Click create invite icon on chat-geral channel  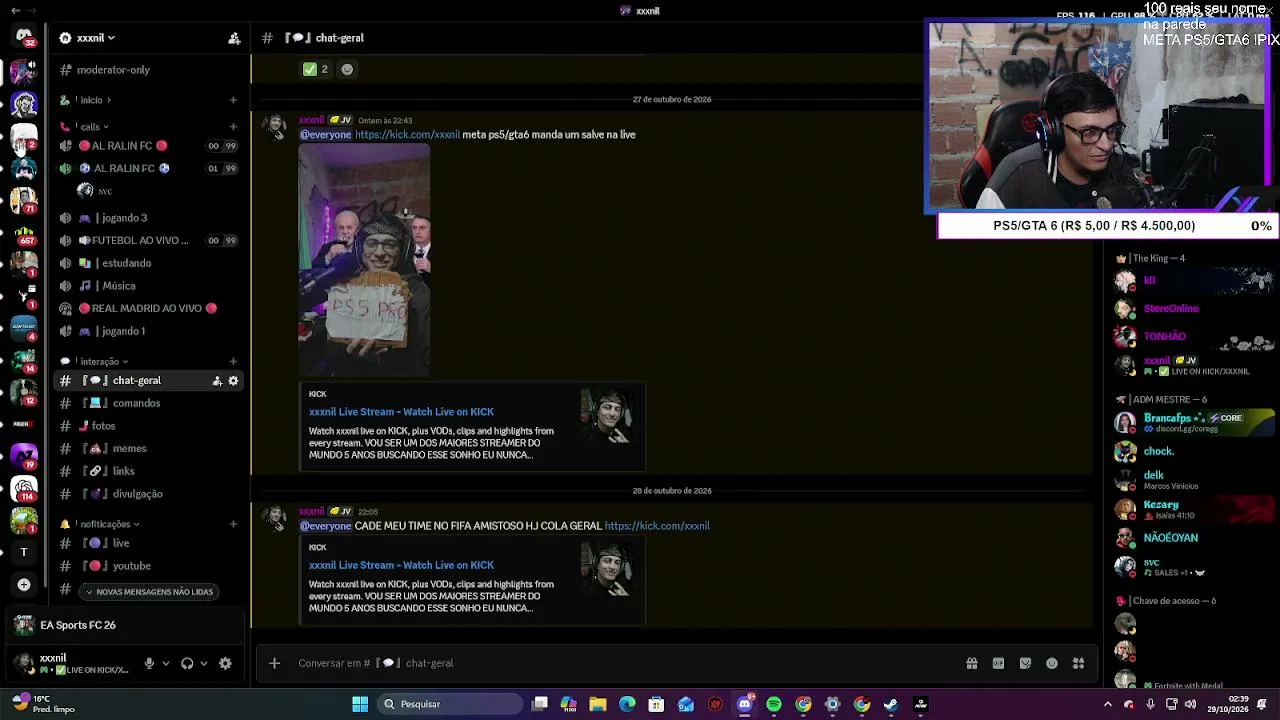pos(217,381)
